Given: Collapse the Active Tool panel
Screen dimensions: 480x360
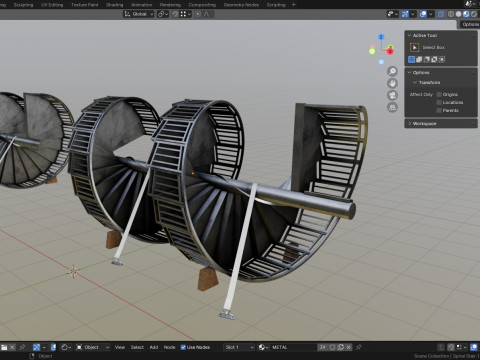Looking at the screenshot, I should click(x=410, y=35).
